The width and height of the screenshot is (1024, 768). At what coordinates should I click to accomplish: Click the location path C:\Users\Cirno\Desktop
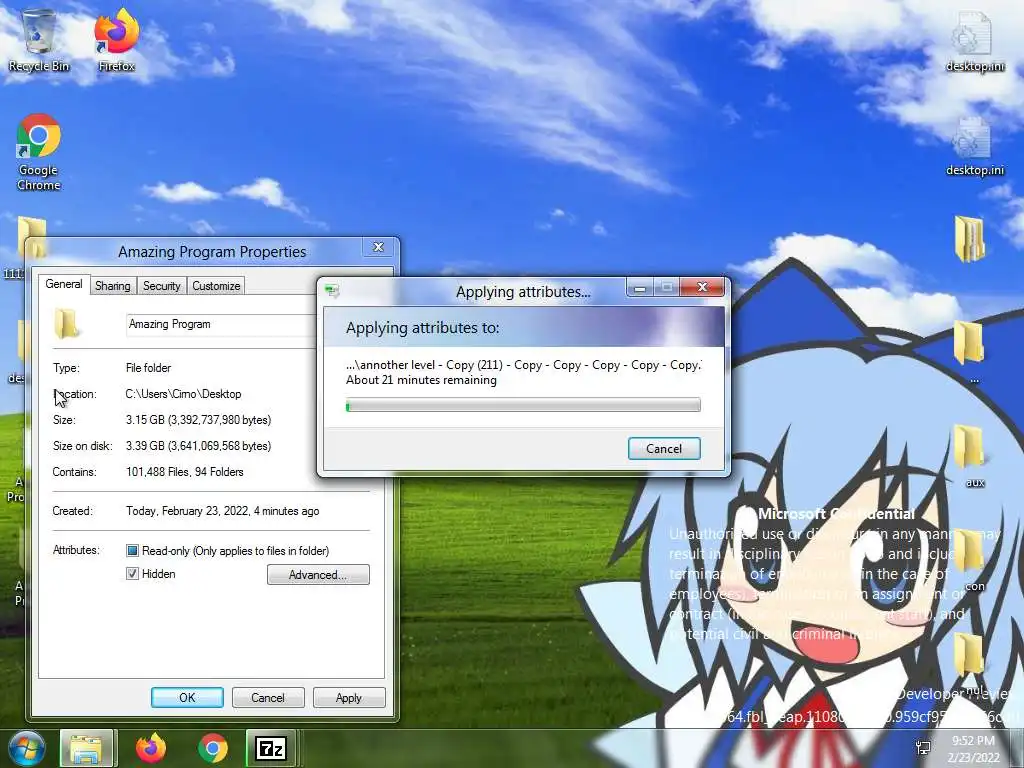(184, 394)
